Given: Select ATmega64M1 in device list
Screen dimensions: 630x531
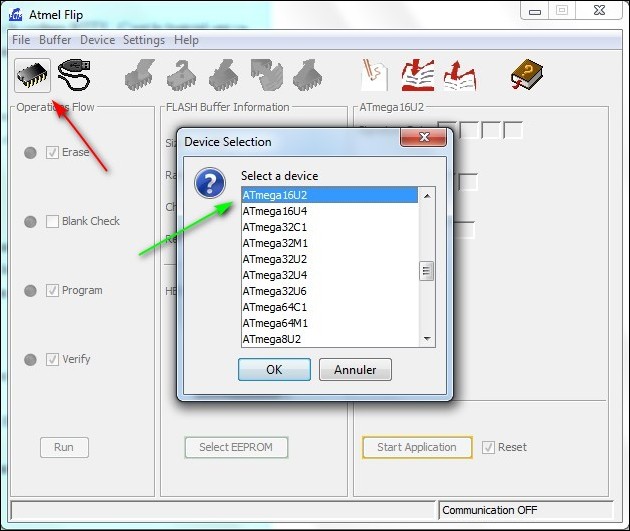Looking at the screenshot, I should point(329,323).
